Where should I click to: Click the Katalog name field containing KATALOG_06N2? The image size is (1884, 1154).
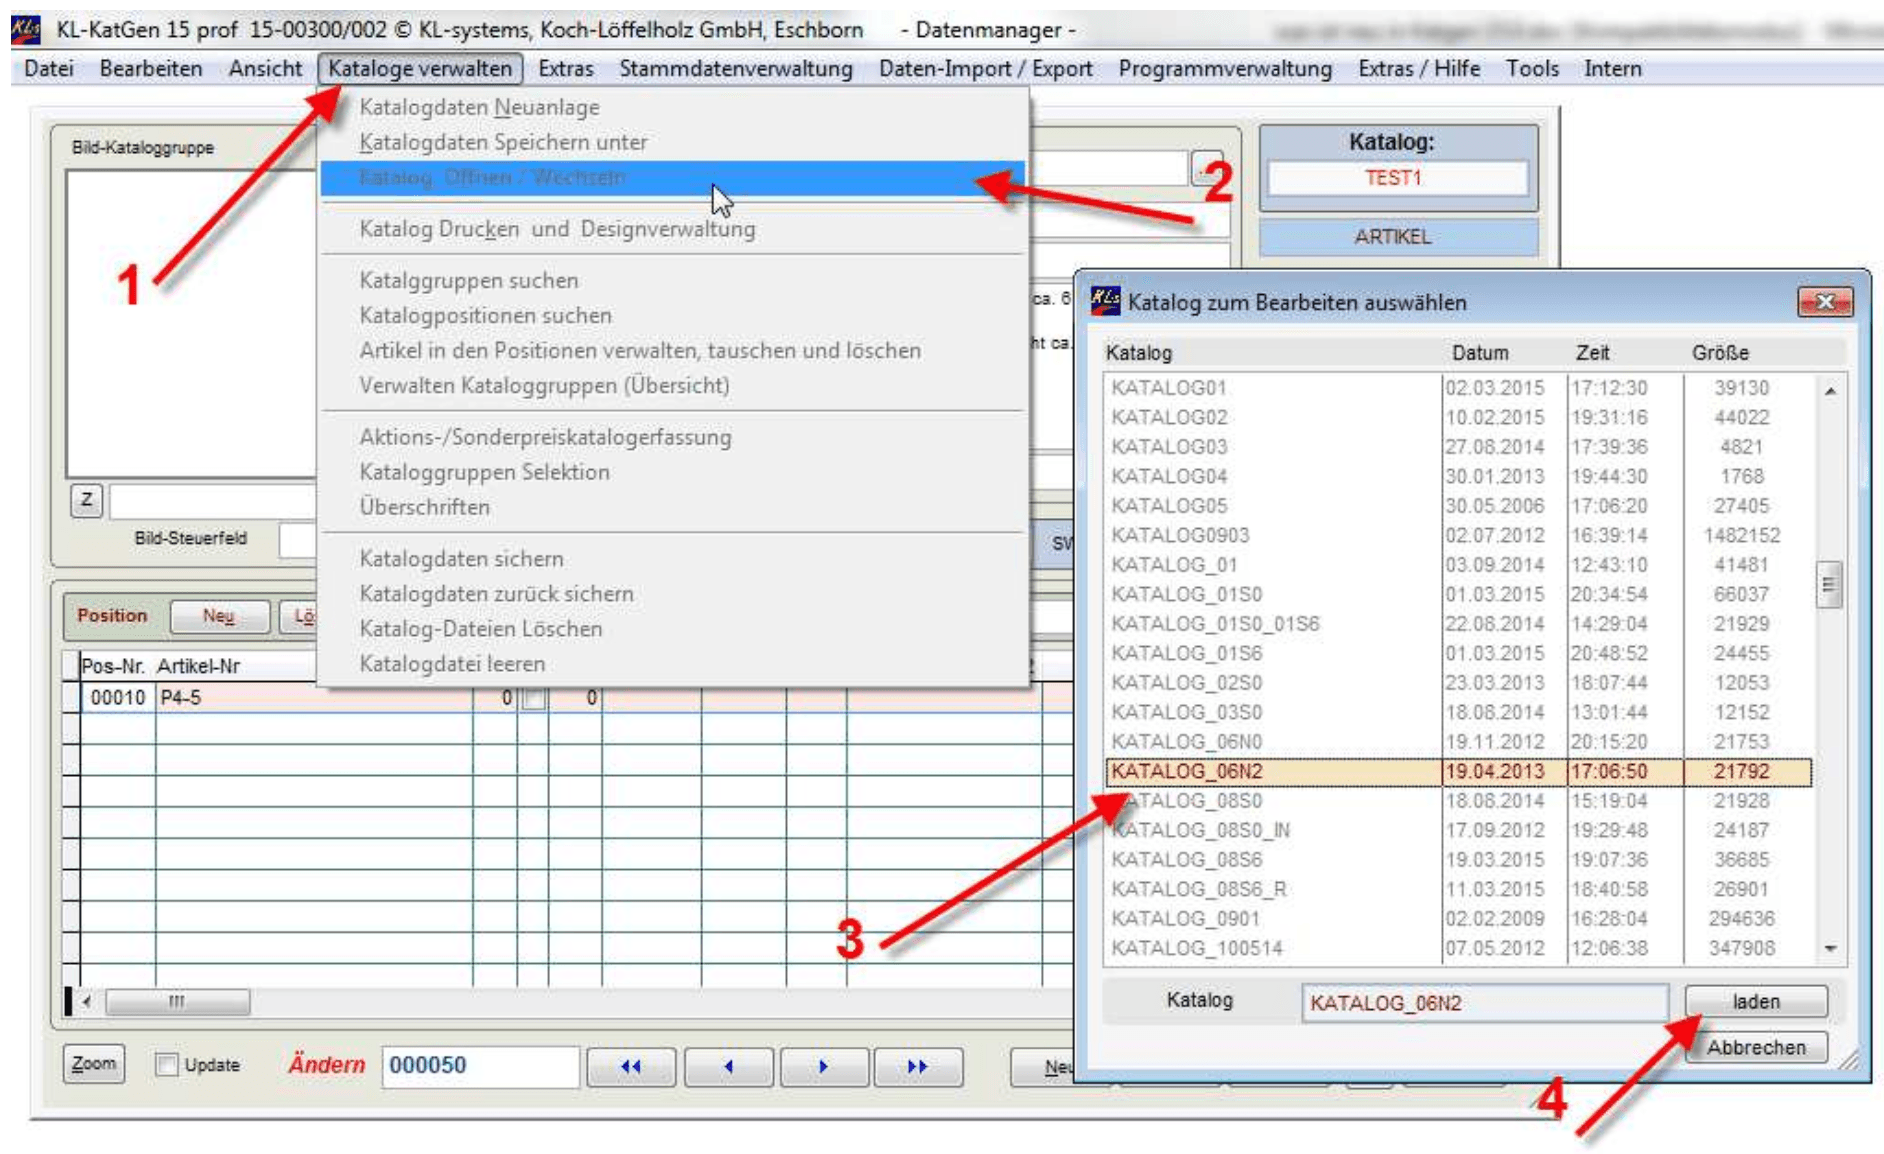tap(1485, 1003)
